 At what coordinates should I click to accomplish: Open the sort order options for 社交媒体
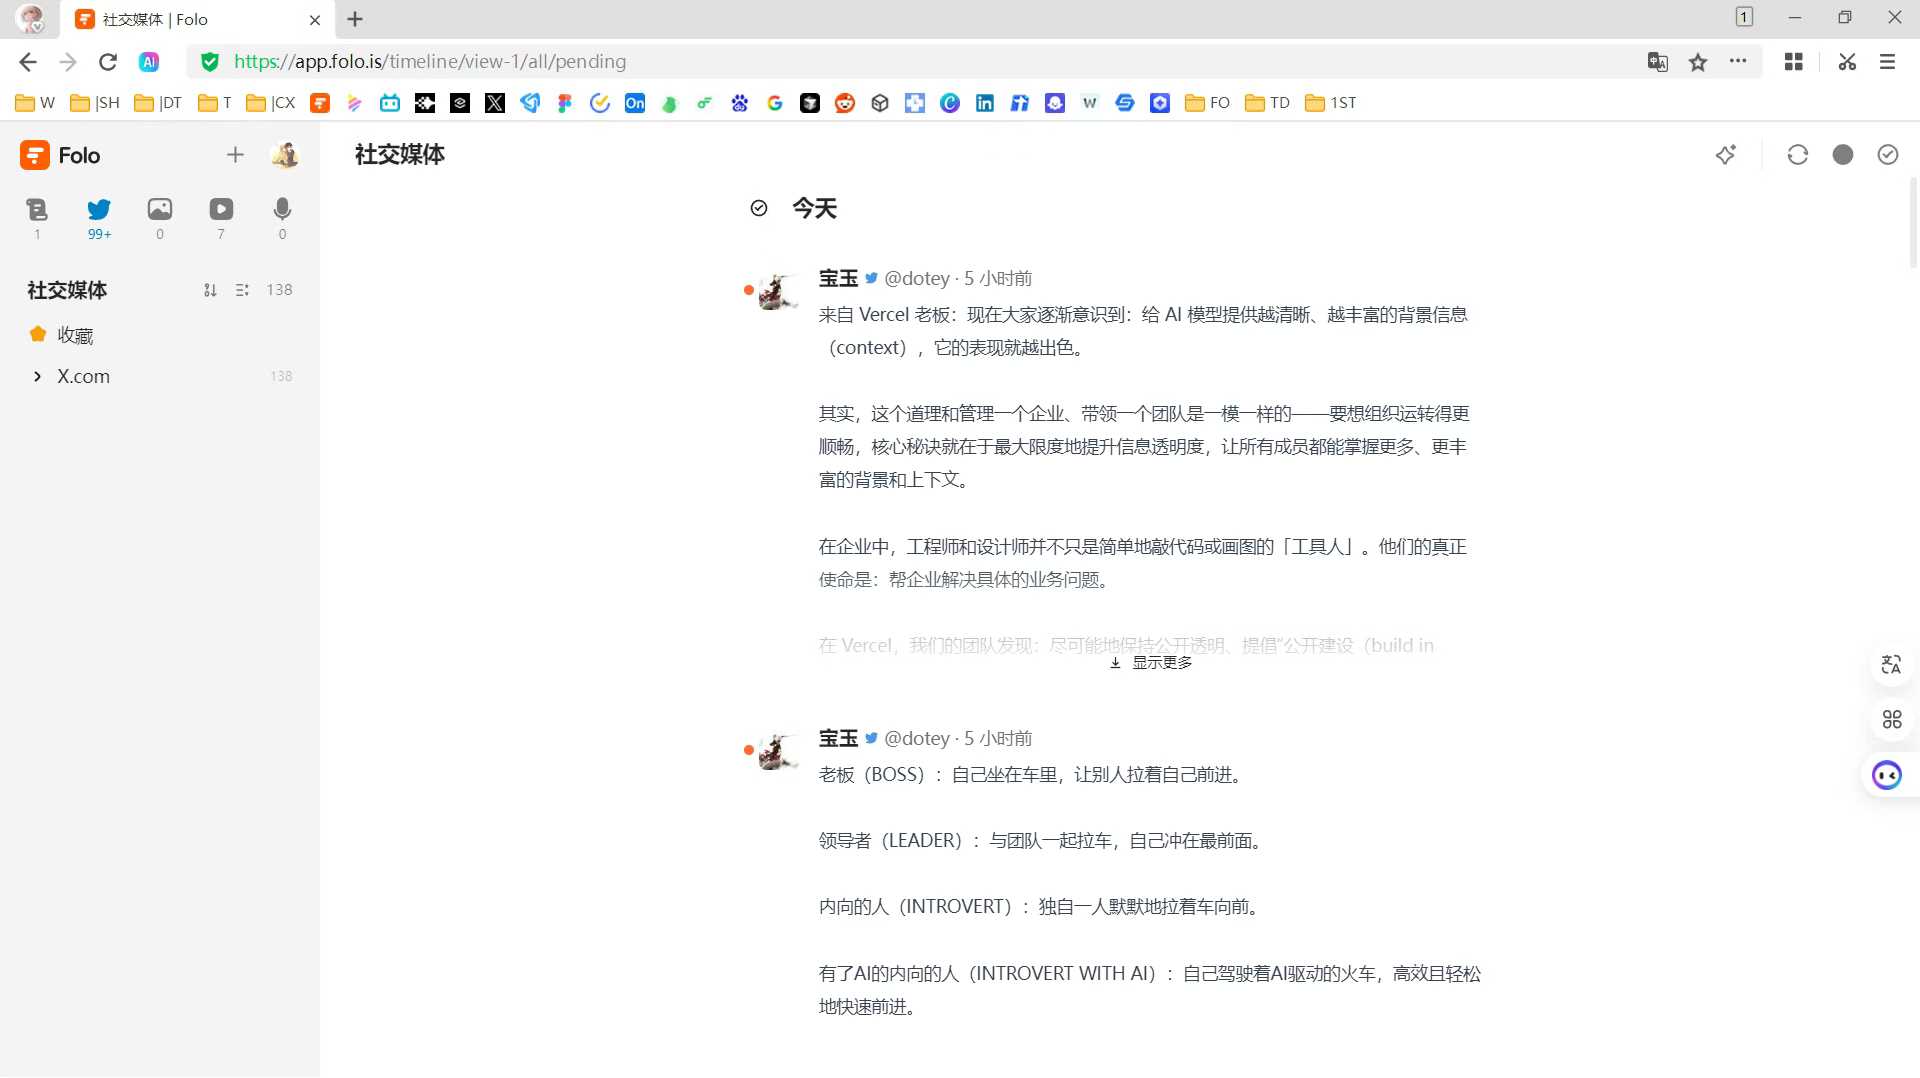tap(210, 290)
